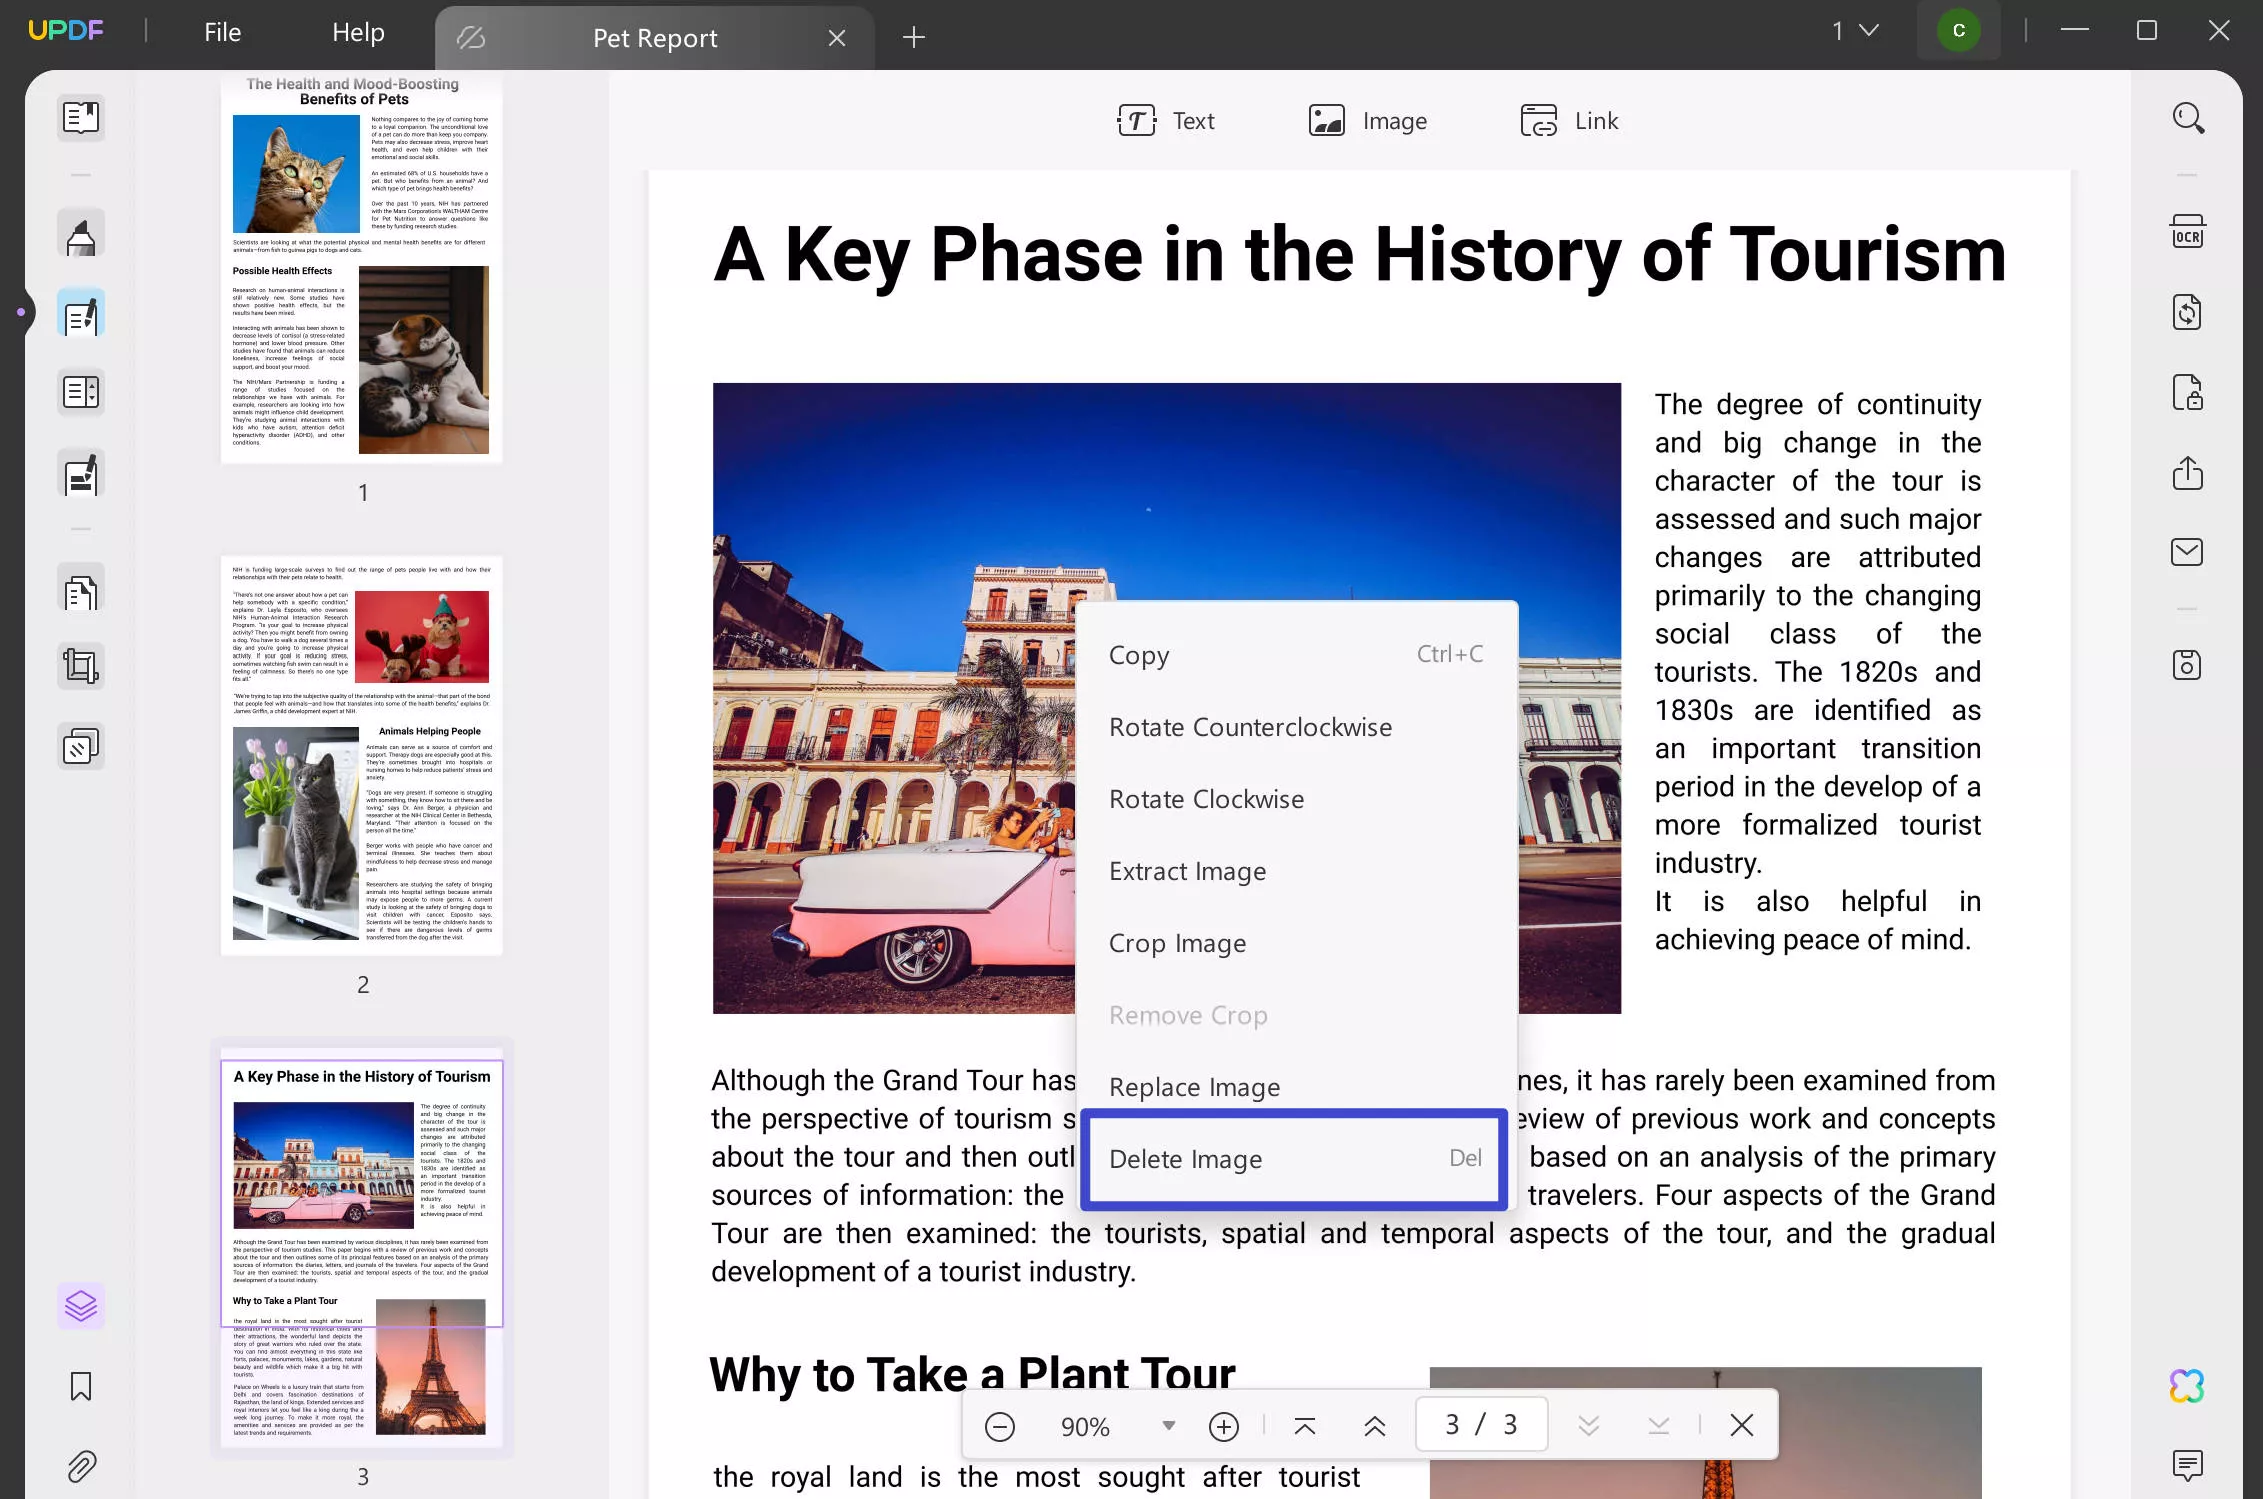Open the UPDF AI assistant
This screenshot has height=1499, width=2263.
pyautogui.click(x=2188, y=1386)
